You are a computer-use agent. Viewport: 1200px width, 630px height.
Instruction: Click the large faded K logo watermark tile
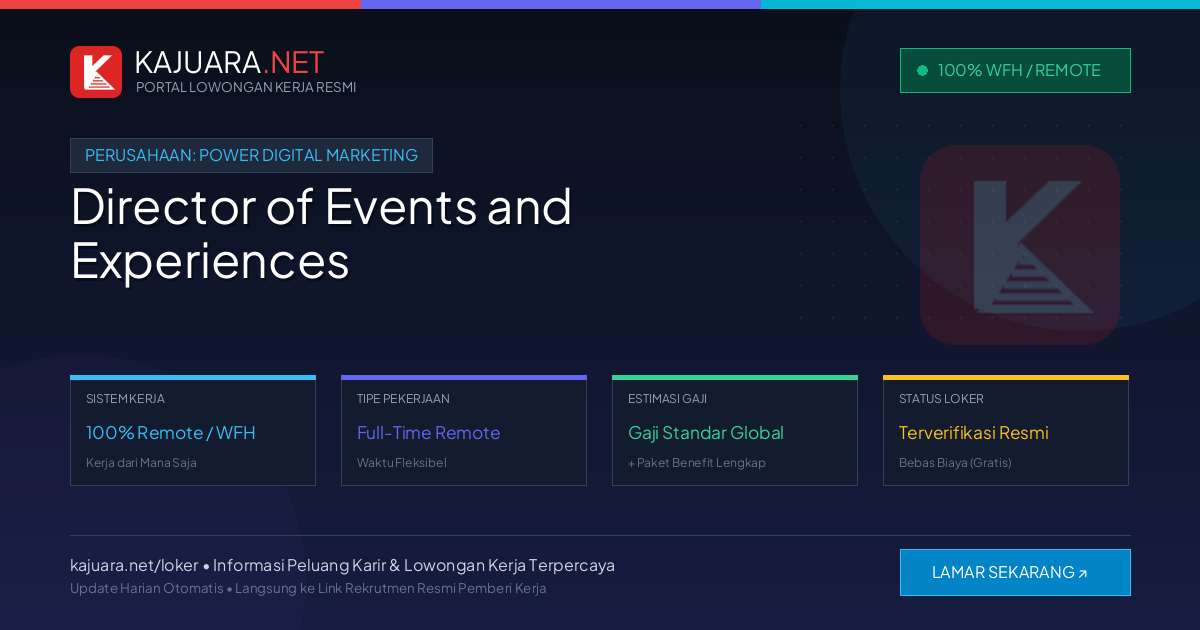(x=1020, y=245)
